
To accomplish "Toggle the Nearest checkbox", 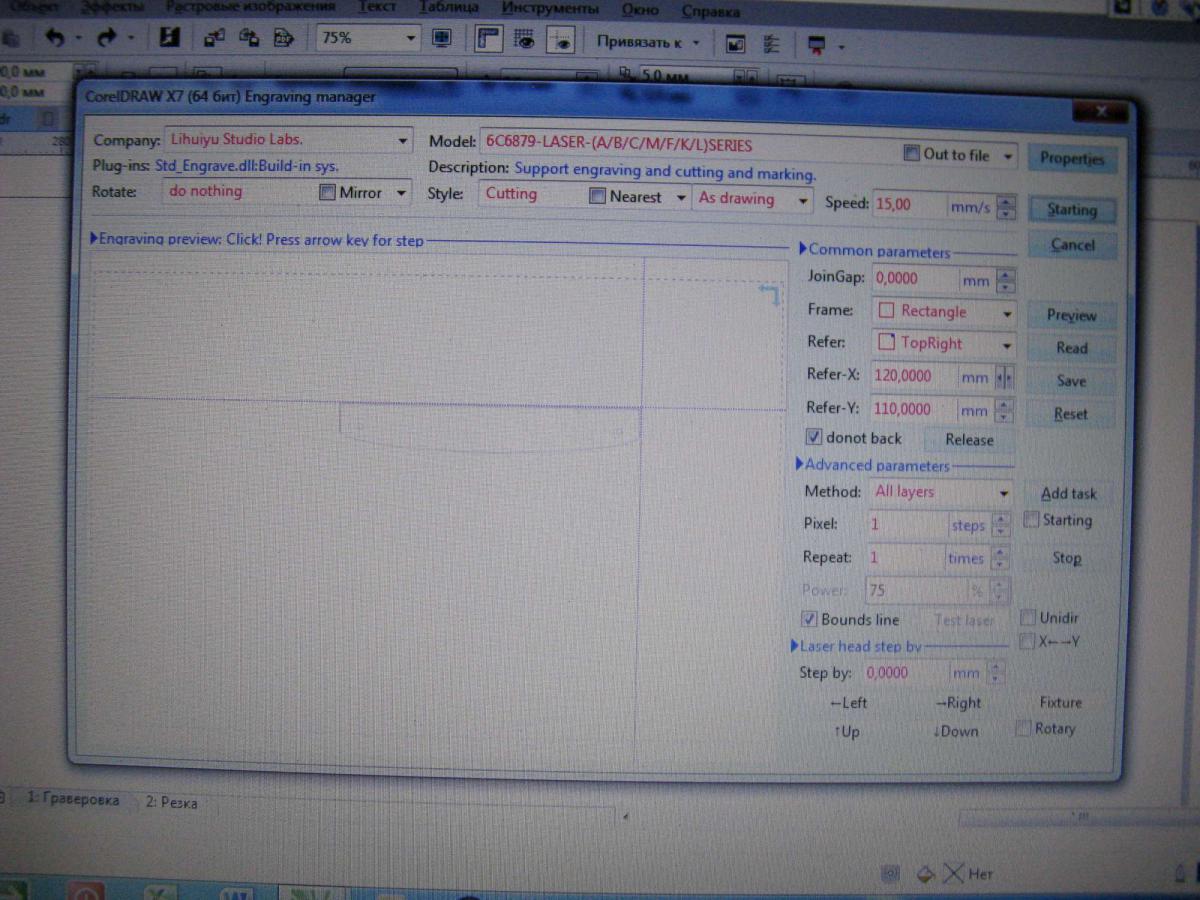I will coord(597,197).
